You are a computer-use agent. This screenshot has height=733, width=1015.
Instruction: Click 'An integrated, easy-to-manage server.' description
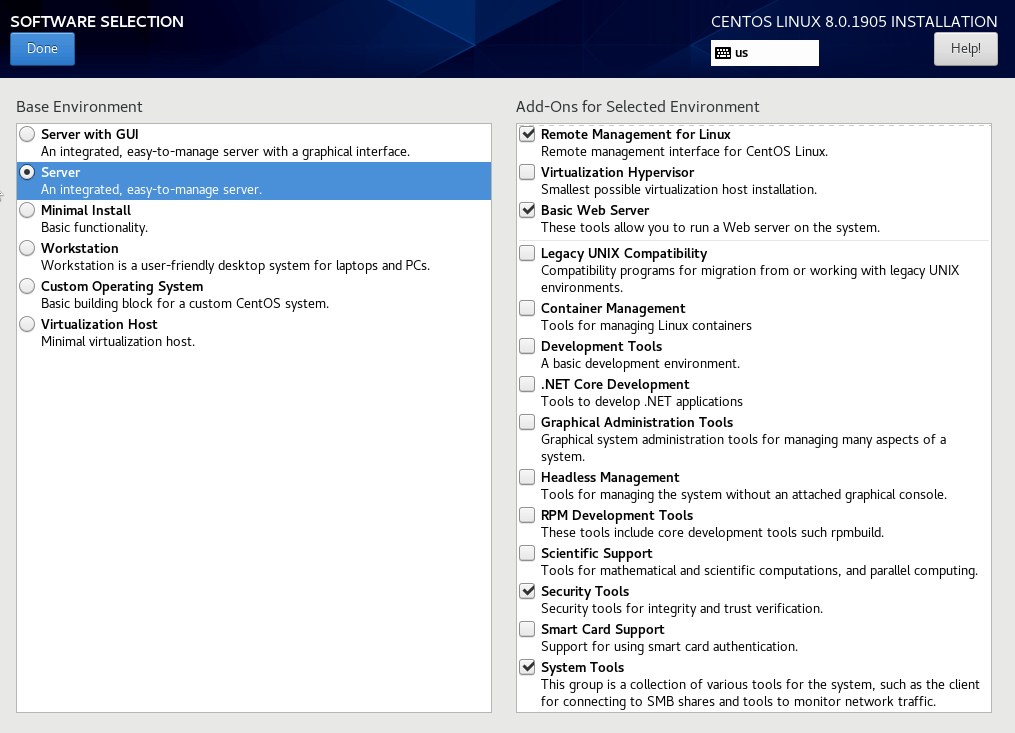(x=151, y=190)
